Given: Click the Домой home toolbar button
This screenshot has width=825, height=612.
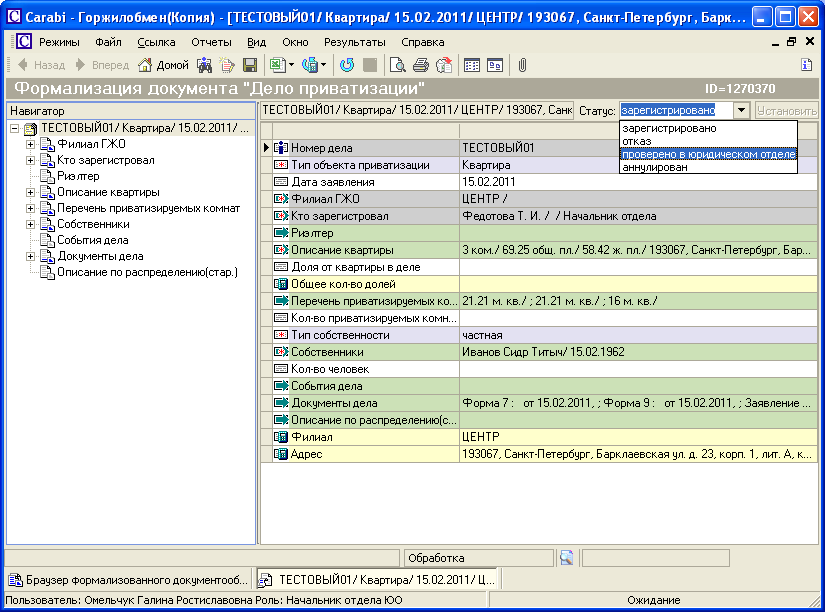Looking at the screenshot, I should [x=163, y=65].
